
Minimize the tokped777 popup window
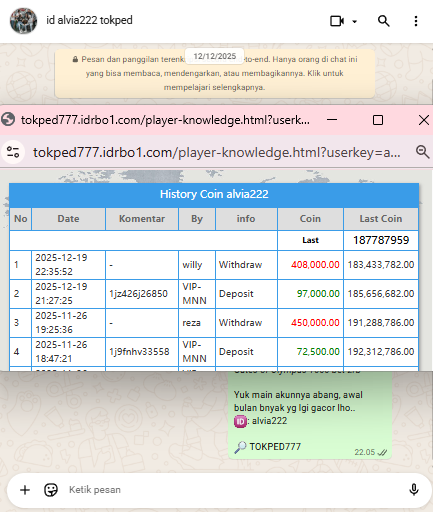coord(332,120)
